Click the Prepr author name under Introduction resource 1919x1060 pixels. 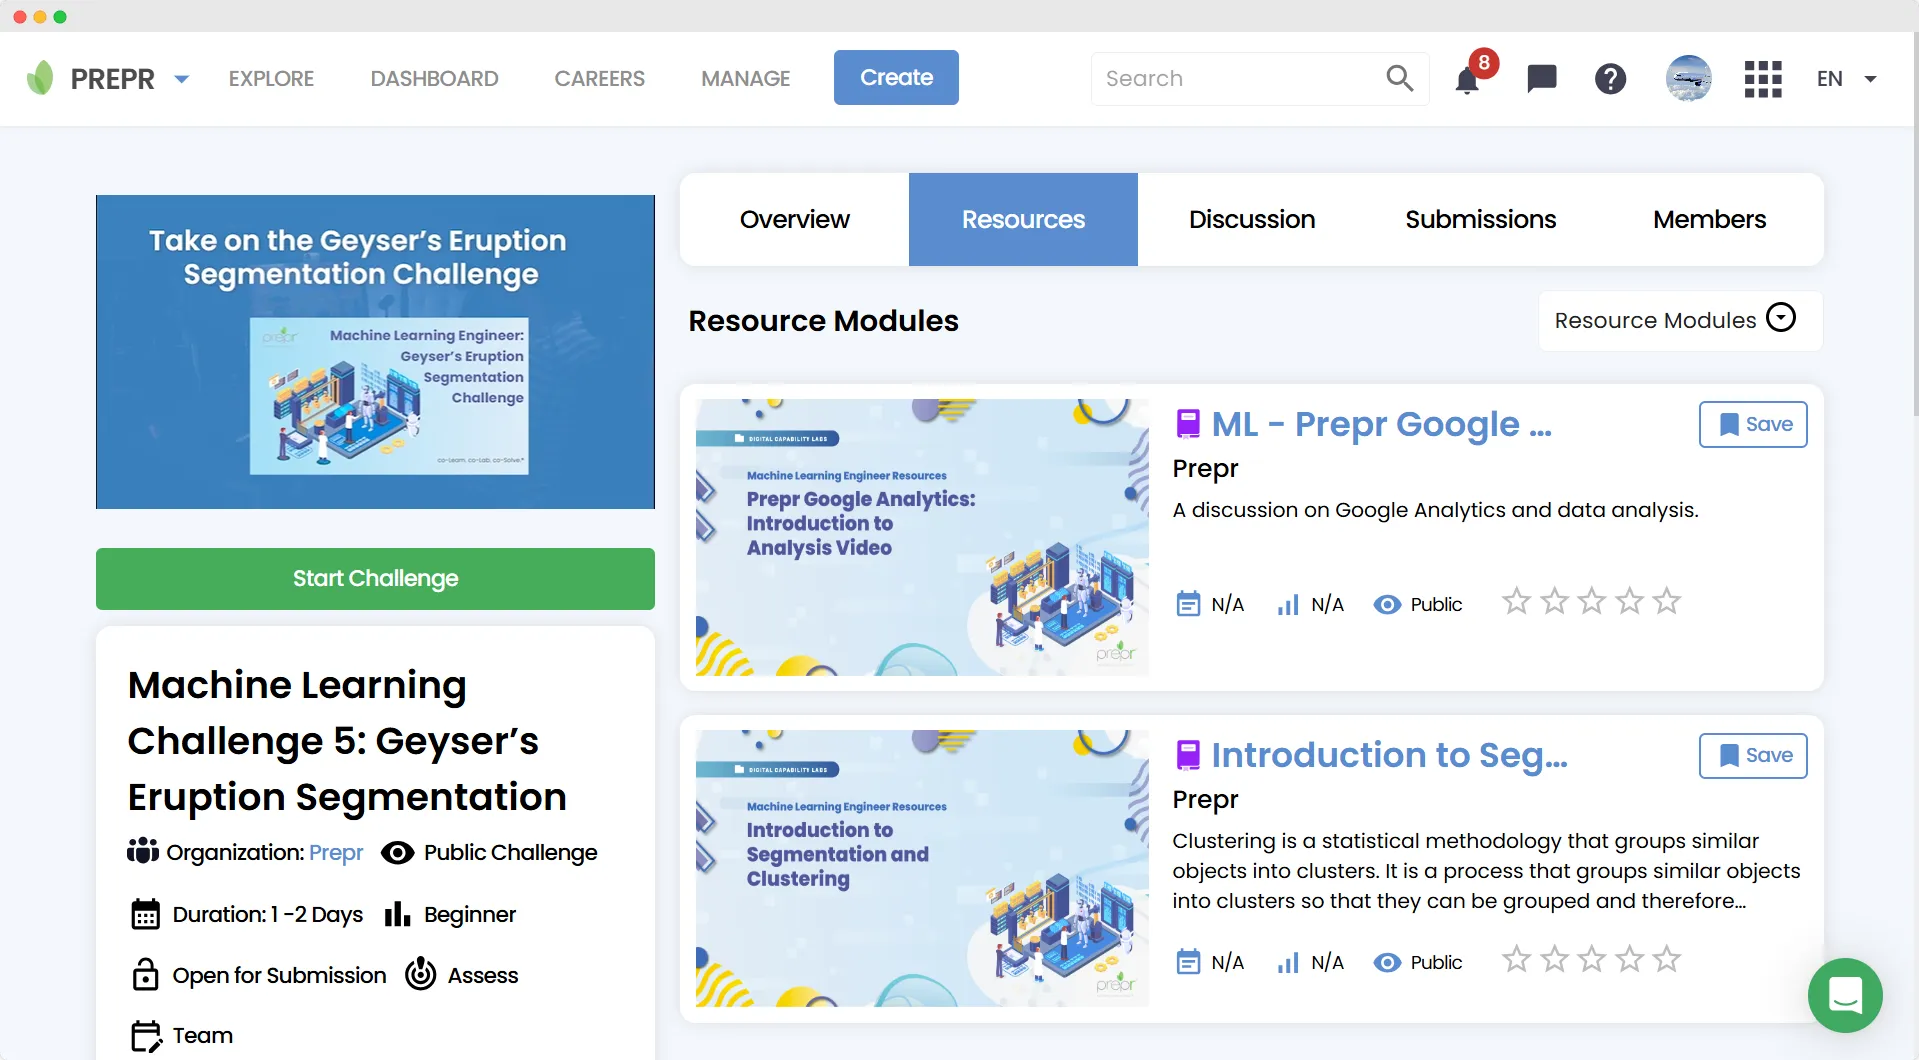tap(1205, 799)
